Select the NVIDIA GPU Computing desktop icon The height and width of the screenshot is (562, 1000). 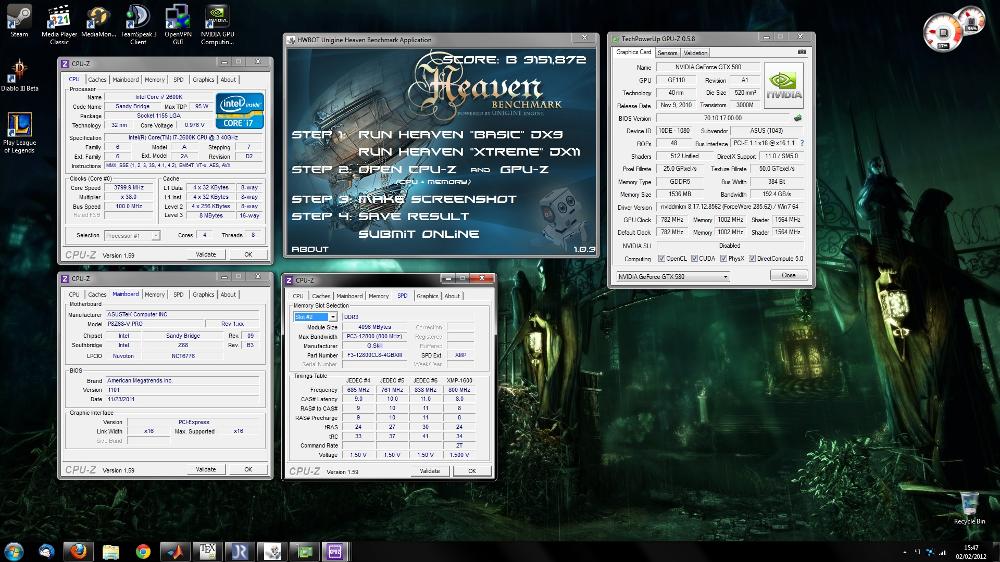[x=217, y=25]
